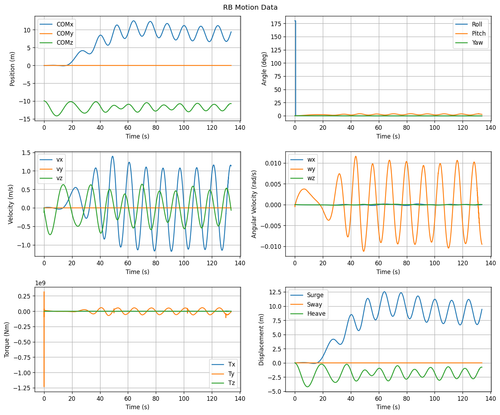
Task: Click the Pitch legend label
Action: tap(479, 33)
